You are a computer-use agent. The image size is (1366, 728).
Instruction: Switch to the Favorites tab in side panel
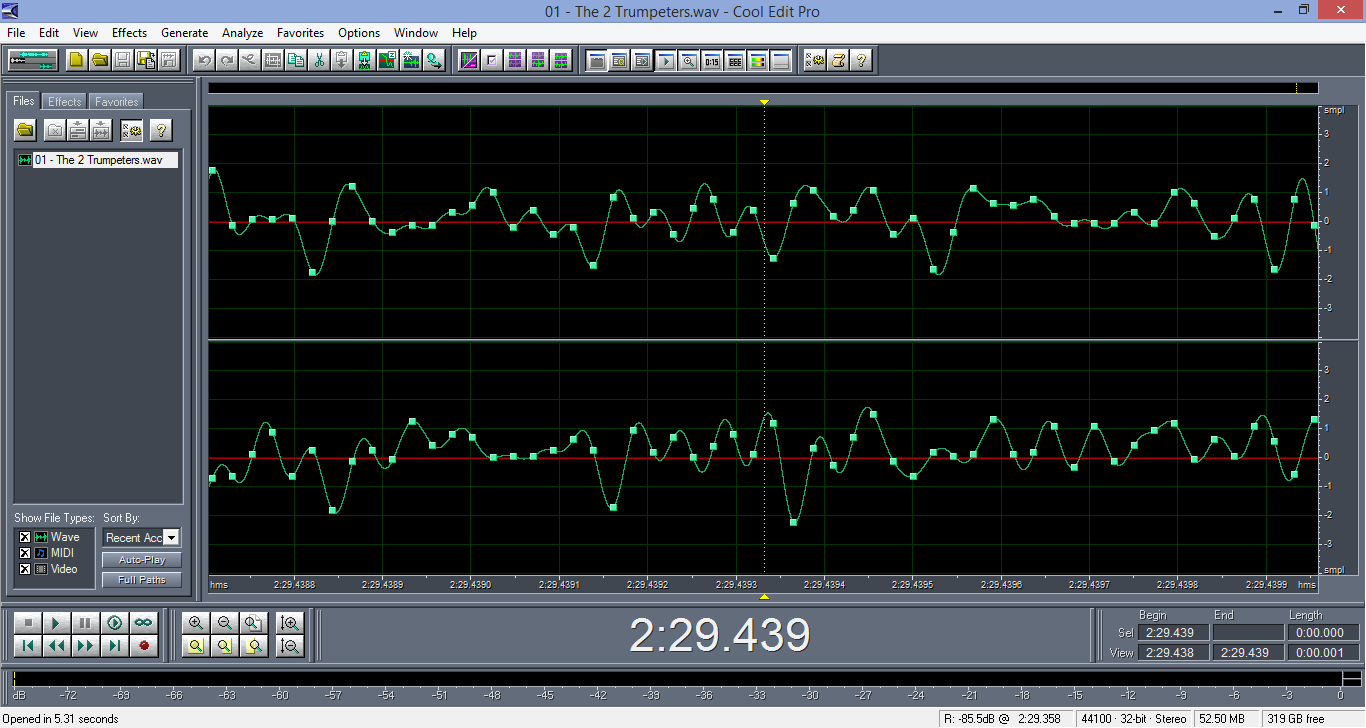coord(117,102)
